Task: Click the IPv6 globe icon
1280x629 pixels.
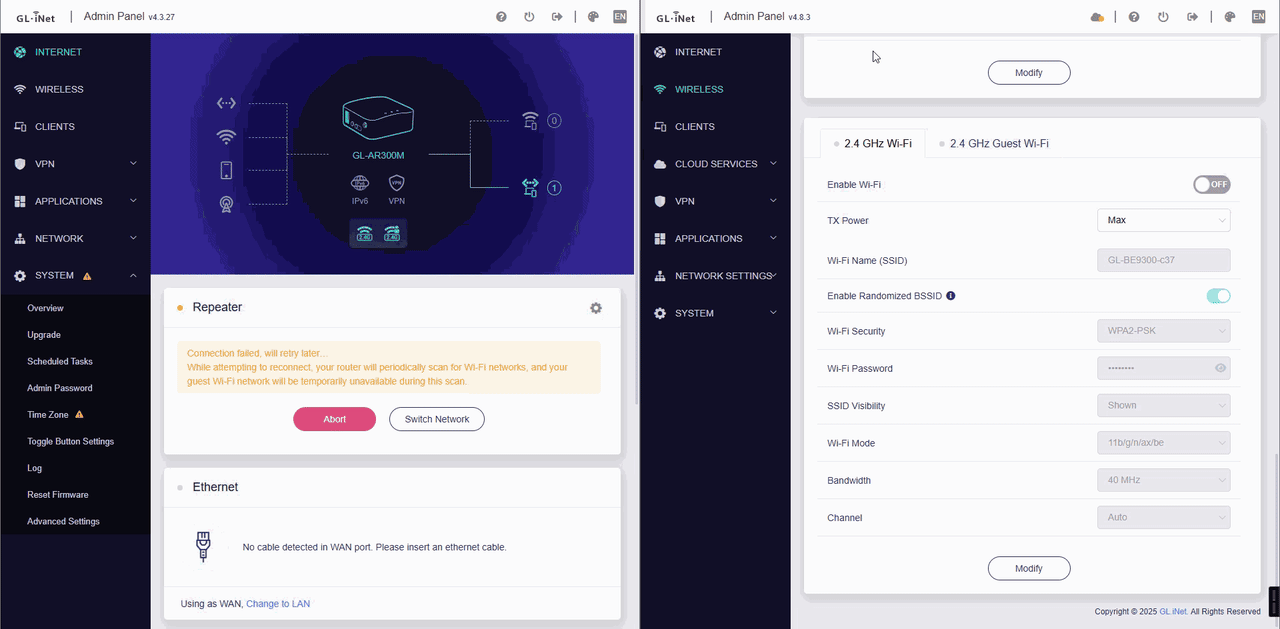Action: [360, 184]
